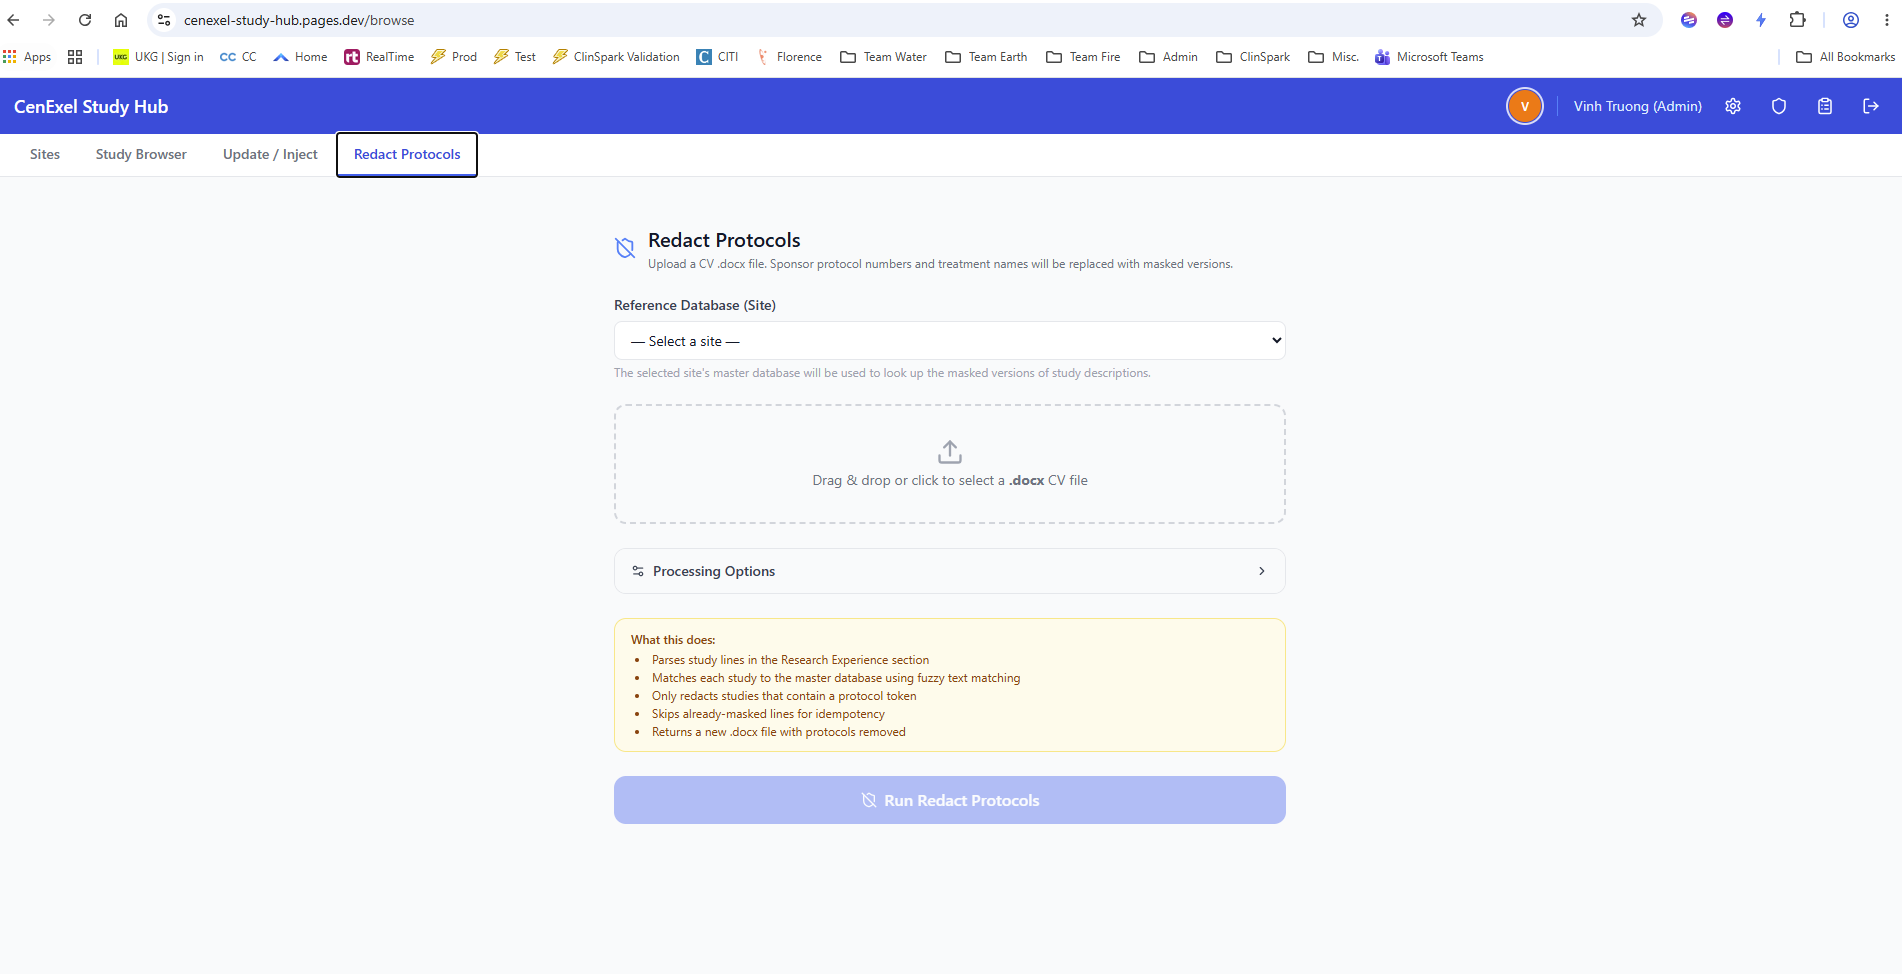Image resolution: width=1902 pixels, height=974 pixels.
Task: Open the Chrome three-dot menu
Action: 1887,20
